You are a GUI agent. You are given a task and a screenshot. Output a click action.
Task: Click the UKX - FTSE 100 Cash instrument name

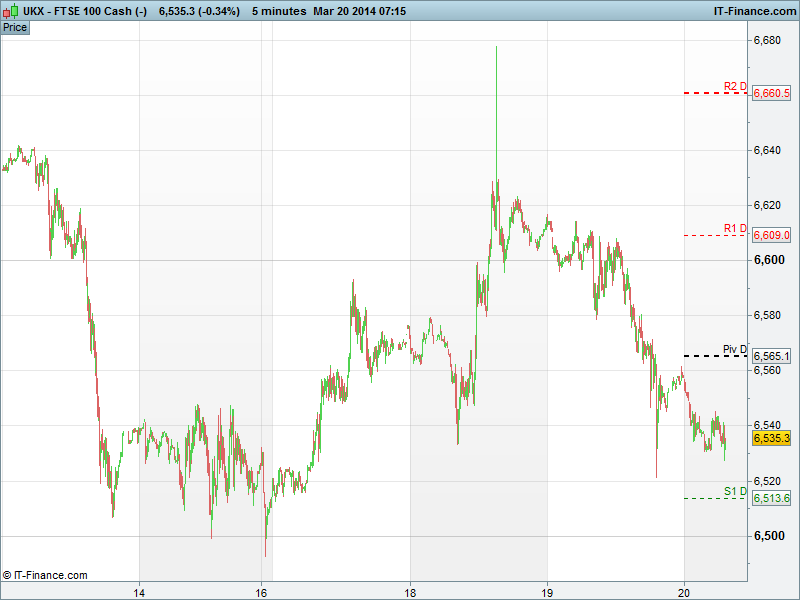(85, 11)
